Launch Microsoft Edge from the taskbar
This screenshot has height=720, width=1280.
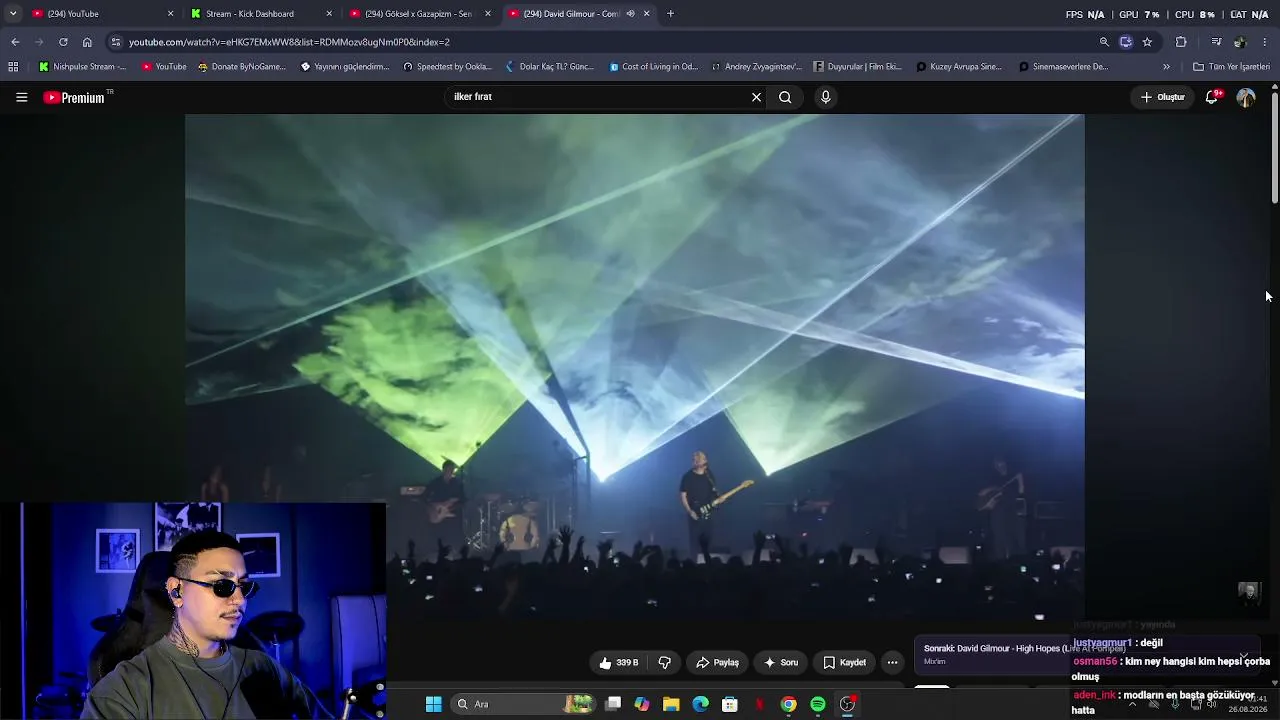(700, 704)
